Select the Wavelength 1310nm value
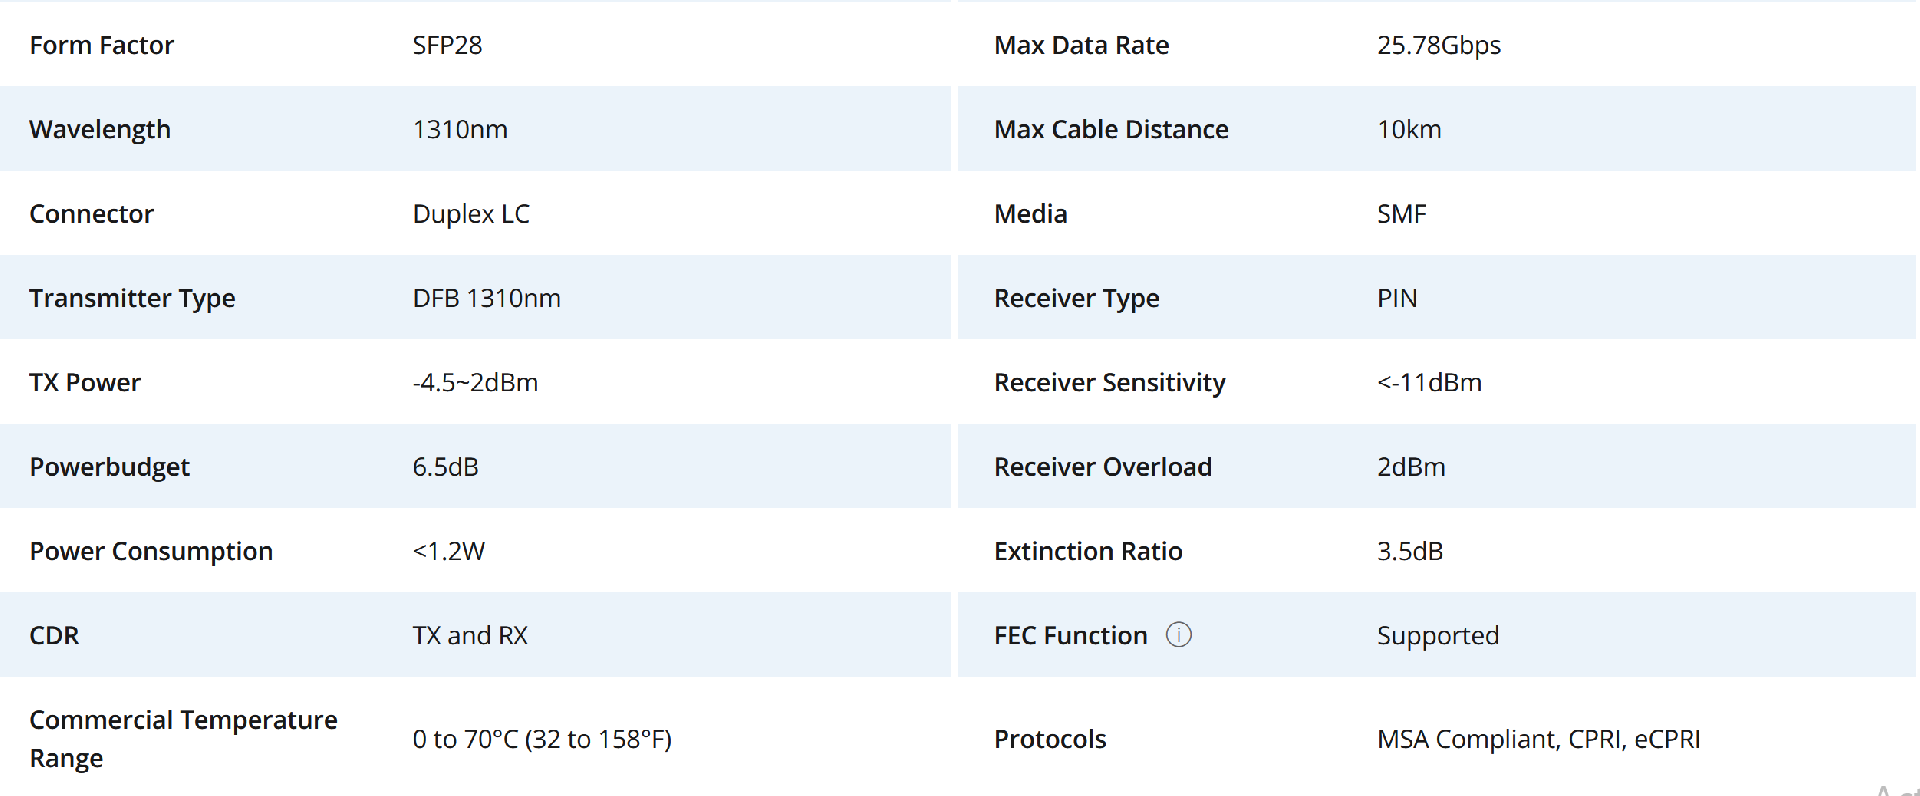This screenshot has width=1920, height=796. (460, 129)
